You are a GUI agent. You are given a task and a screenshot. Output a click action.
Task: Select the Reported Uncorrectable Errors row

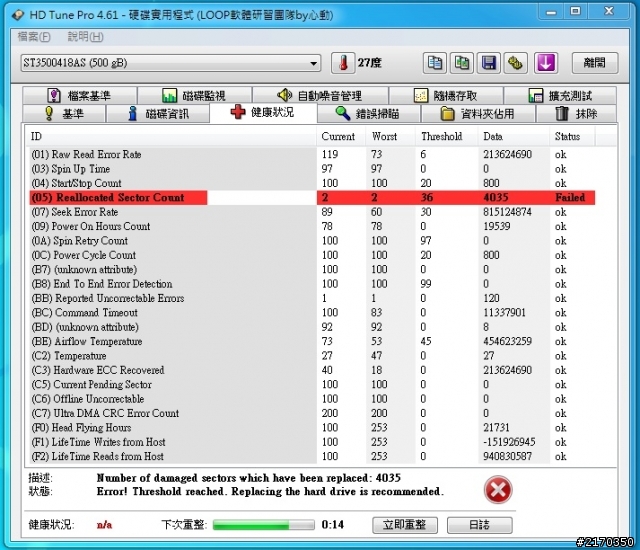pos(312,298)
